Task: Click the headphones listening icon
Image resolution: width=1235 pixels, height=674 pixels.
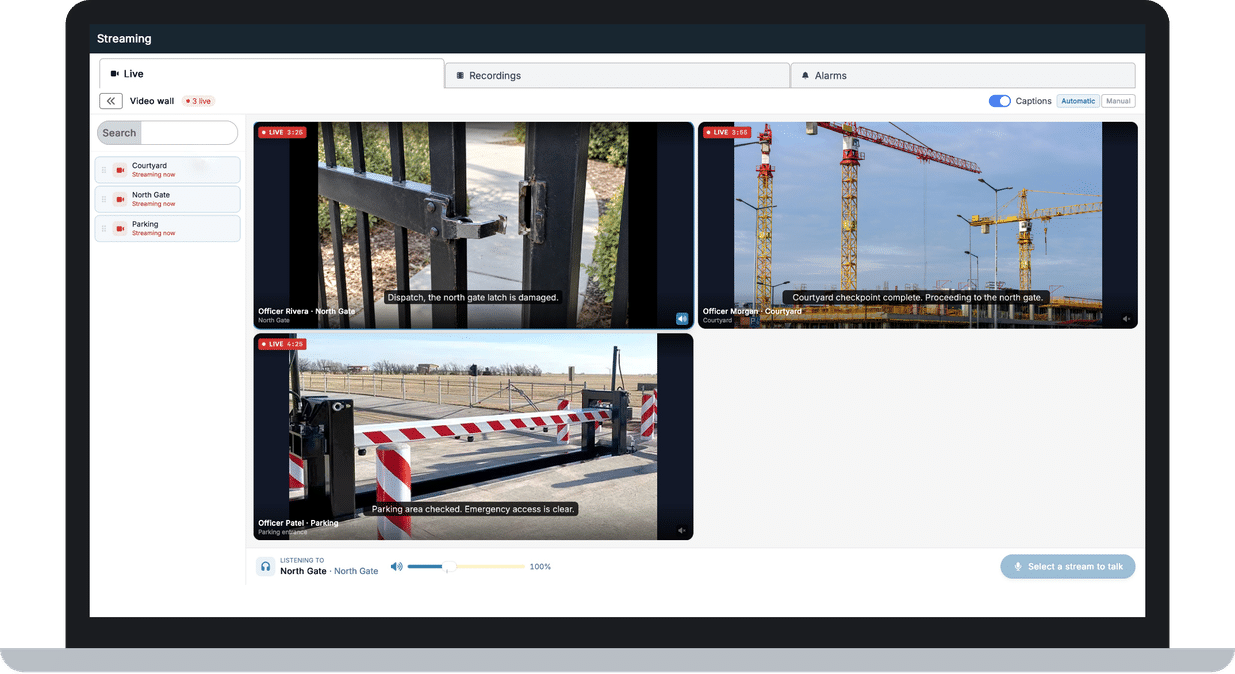Action: [266, 566]
